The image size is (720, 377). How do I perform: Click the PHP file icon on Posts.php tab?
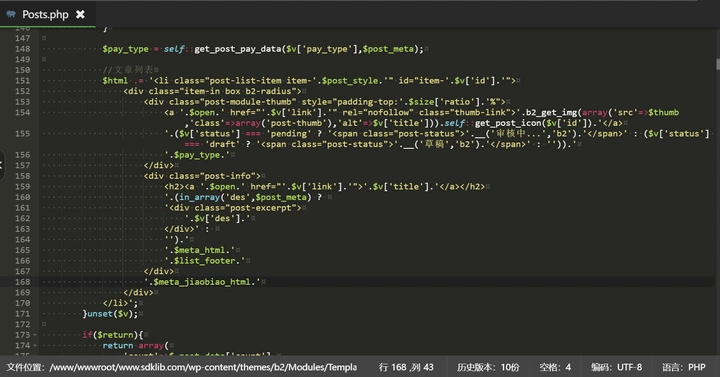(x=11, y=14)
